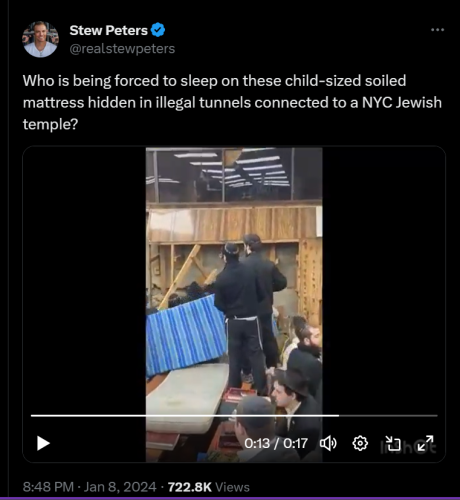Click the 0:13 / 0:17 time display

coord(276,443)
